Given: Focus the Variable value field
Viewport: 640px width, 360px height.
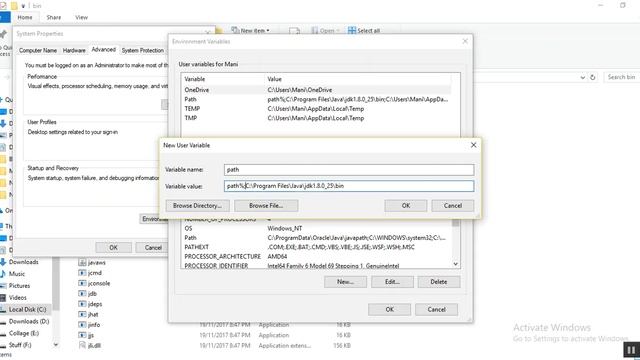Looking at the screenshot, I should click(349, 186).
